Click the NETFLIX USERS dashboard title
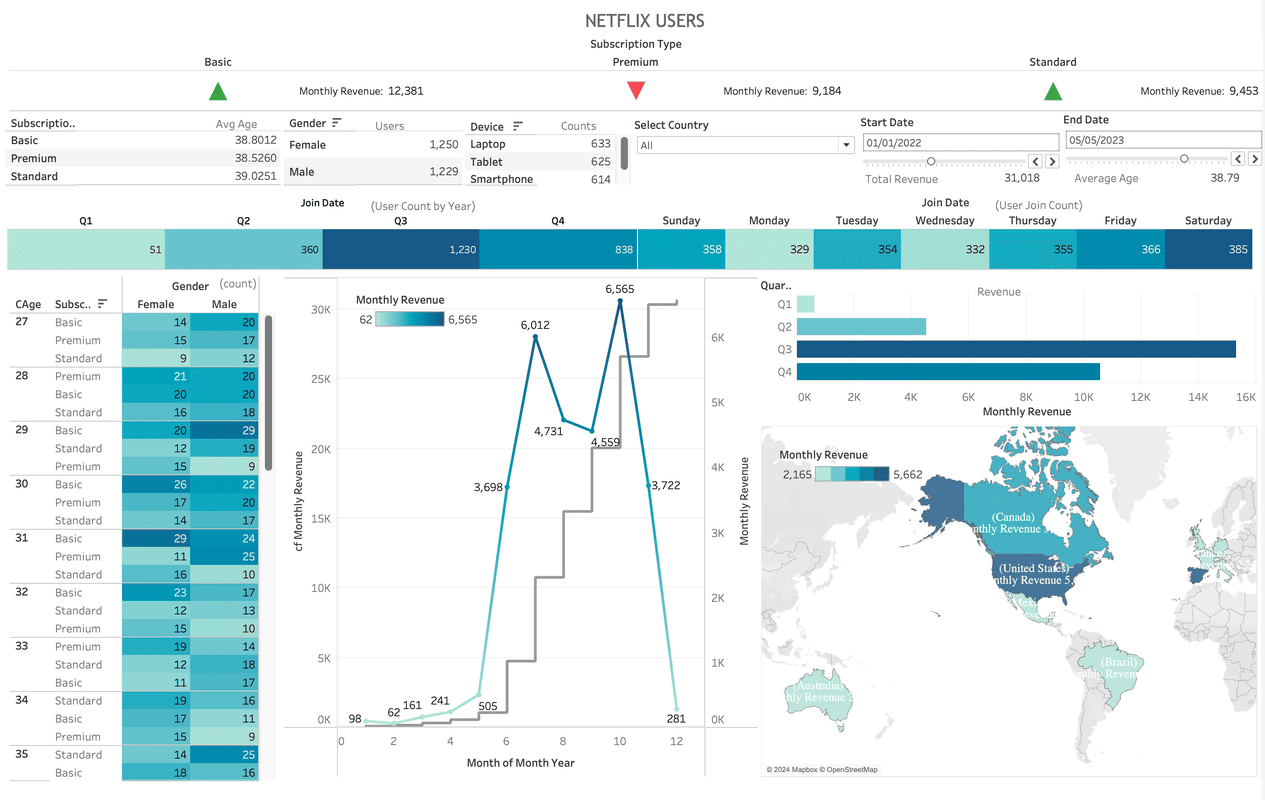1265x800 pixels. pos(644,21)
